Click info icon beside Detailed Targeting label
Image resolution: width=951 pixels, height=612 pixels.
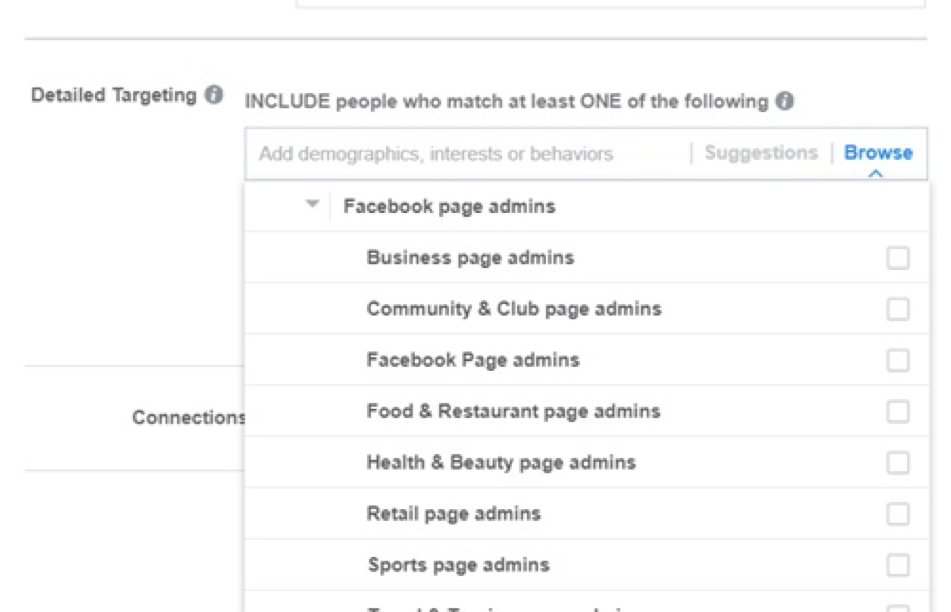click(x=213, y=95)
